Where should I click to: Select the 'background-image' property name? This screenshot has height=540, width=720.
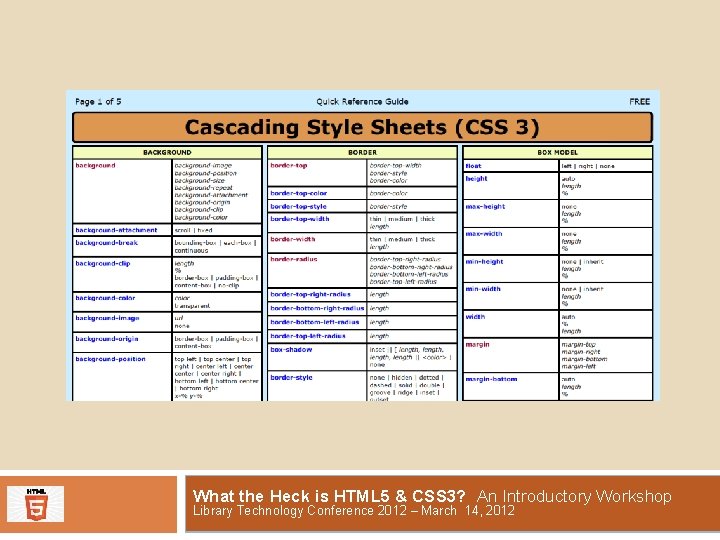107,318
